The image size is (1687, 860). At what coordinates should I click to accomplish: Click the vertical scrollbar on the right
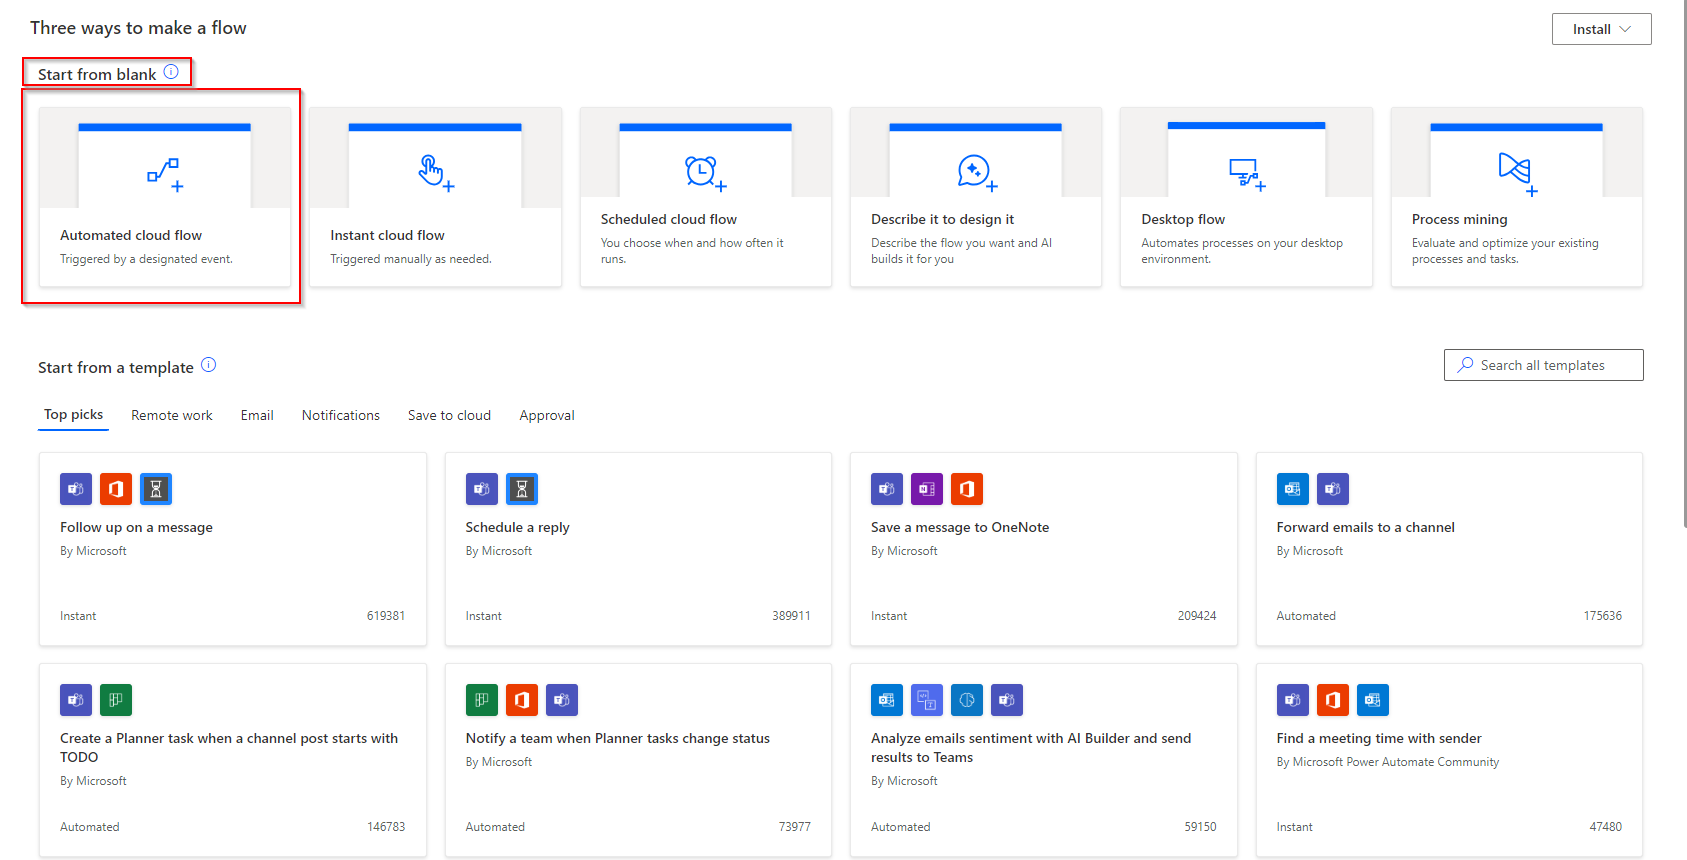[x=1684, y=265]
